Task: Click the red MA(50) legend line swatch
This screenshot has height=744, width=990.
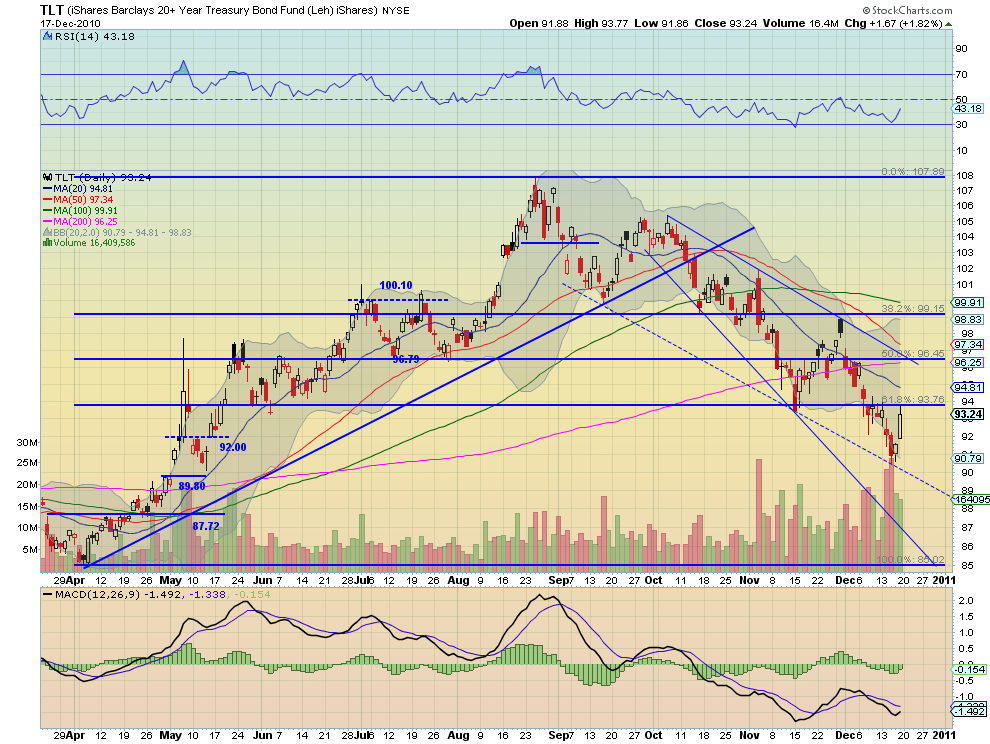Action: coord(47,200)
